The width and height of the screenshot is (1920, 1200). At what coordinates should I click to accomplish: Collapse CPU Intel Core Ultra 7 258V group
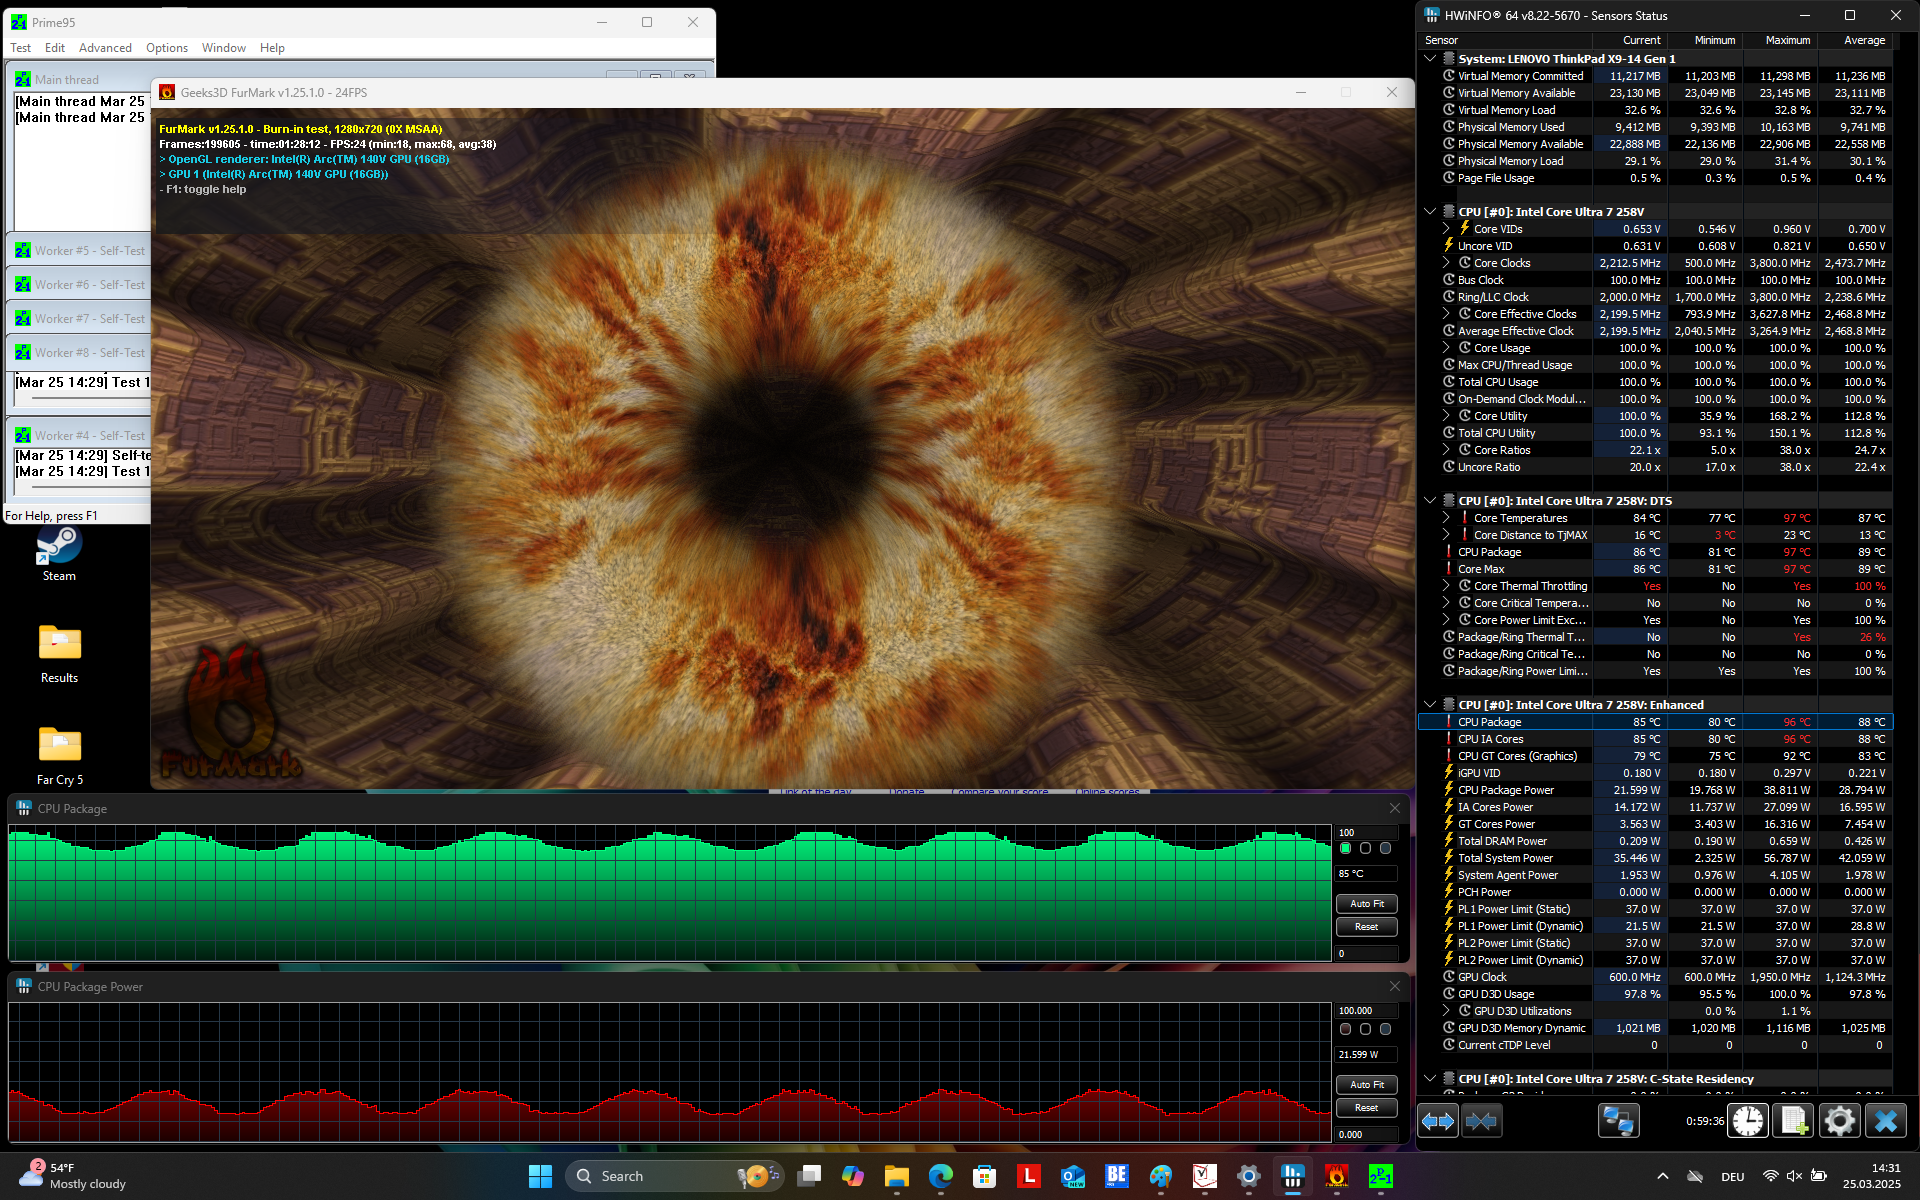click(x=1430, y=212)
